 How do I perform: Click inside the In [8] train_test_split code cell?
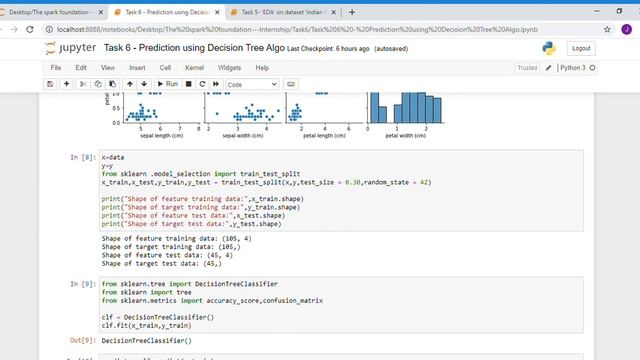341,191
